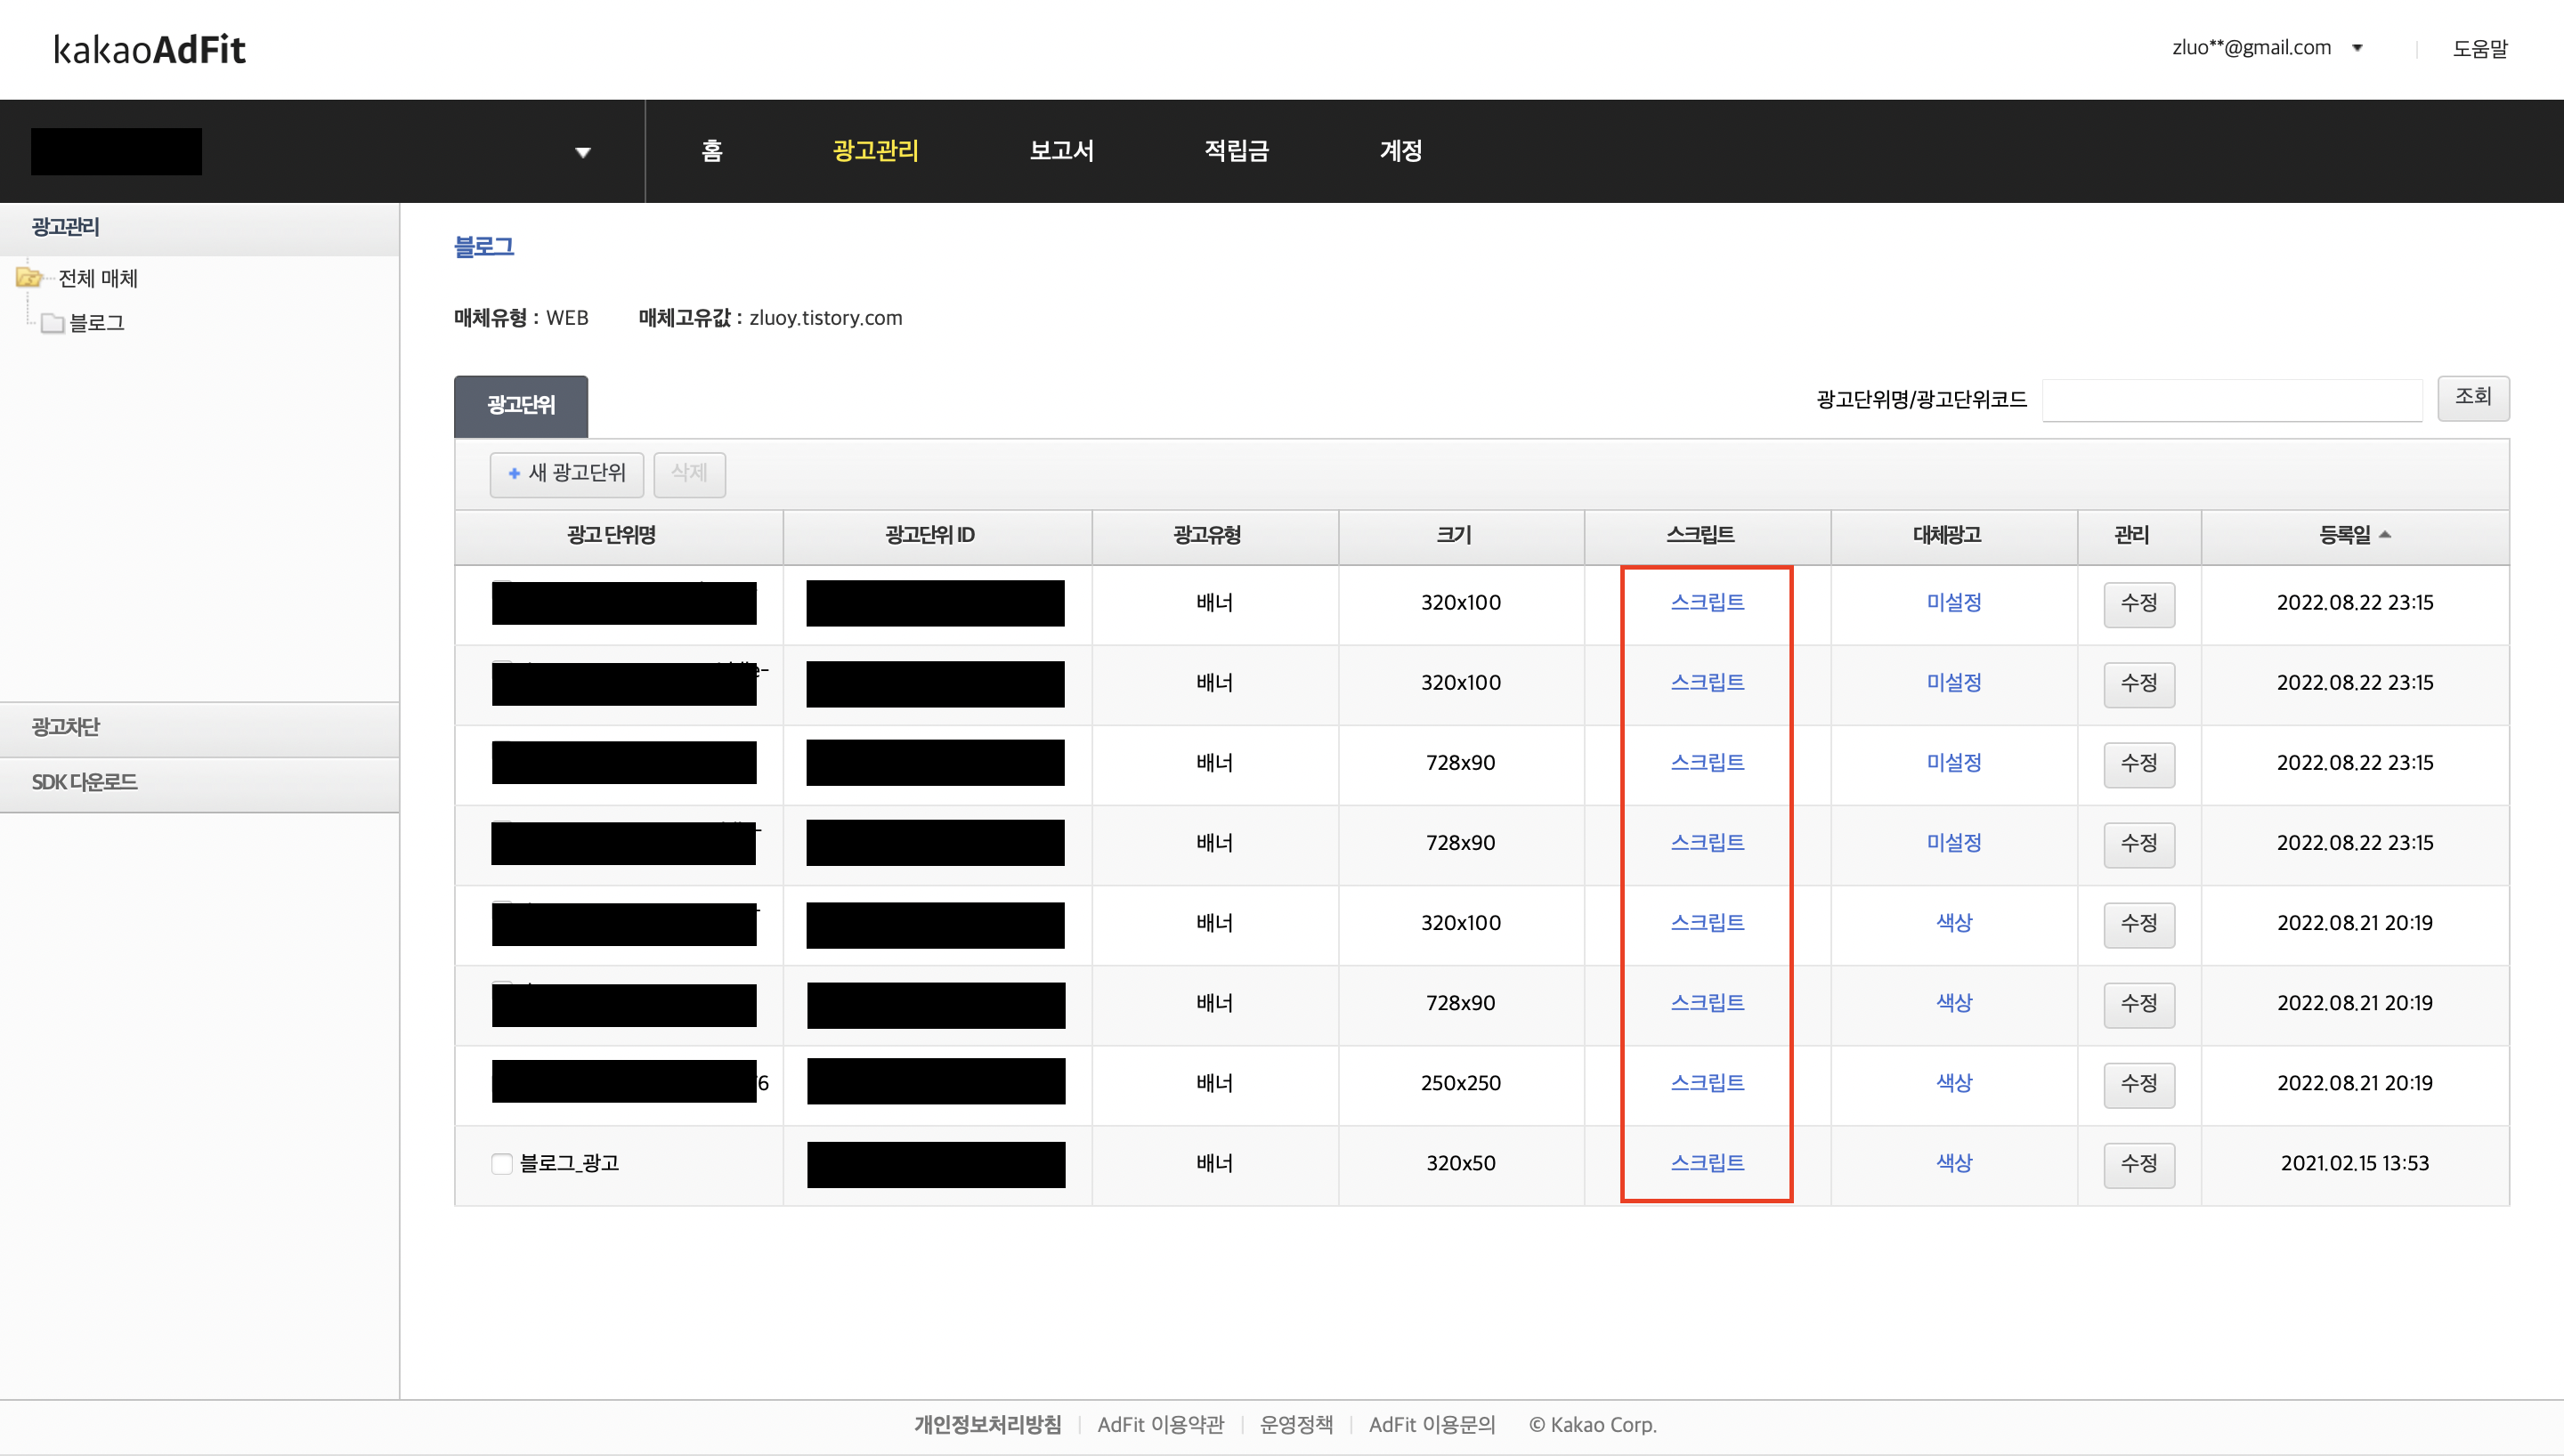Sort by 등록일 arrow icon
This screenshot has height=1456, width=2564.
2385,535
